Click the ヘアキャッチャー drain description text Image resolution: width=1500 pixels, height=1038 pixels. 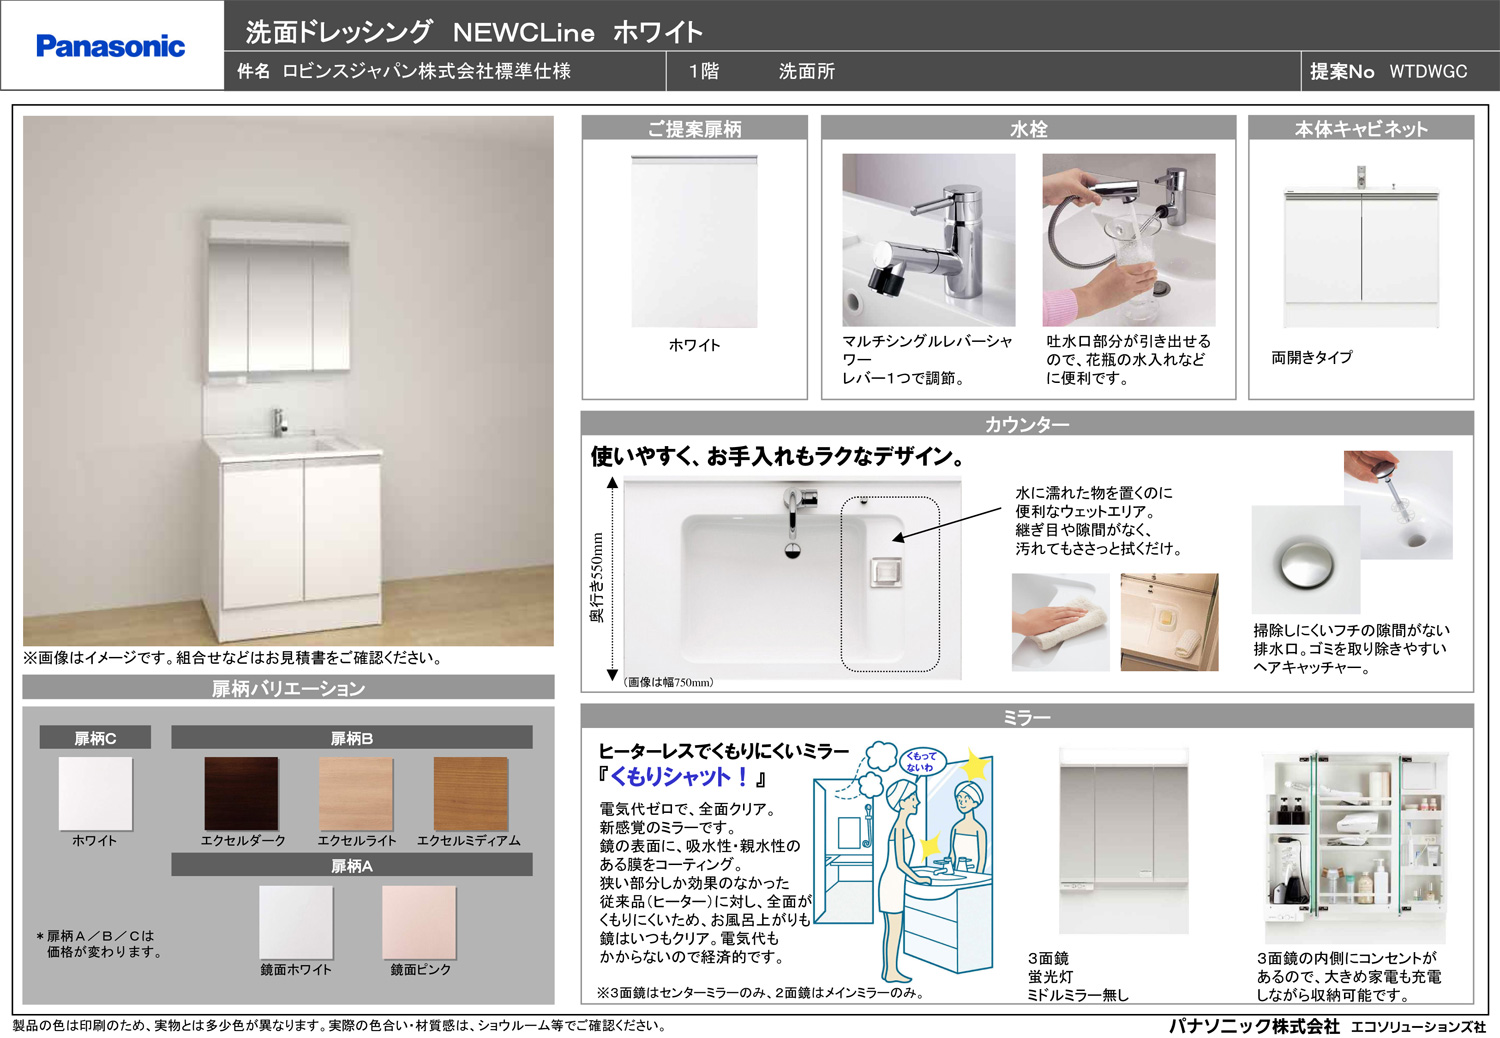pyautogui.click(x=1351, y=649)
